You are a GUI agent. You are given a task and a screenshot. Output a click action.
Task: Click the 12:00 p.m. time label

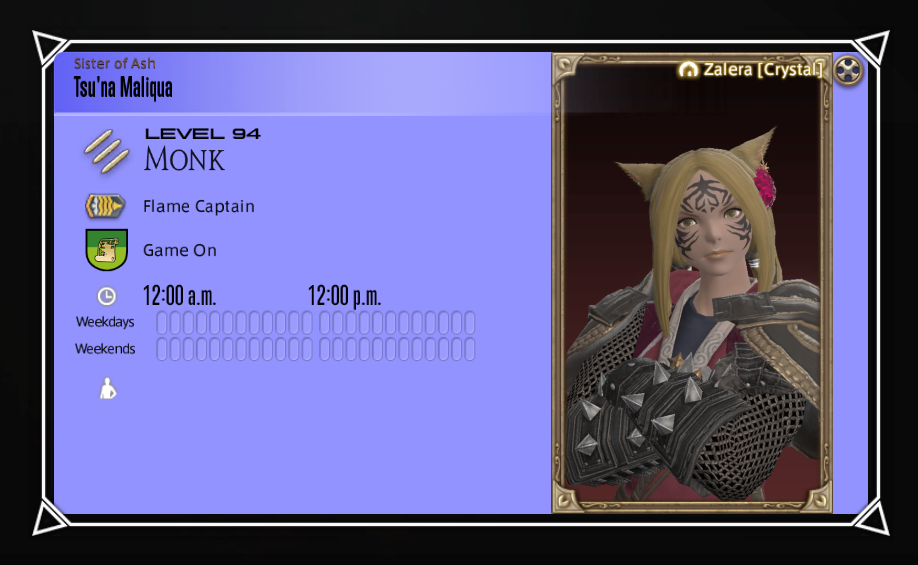344,296
